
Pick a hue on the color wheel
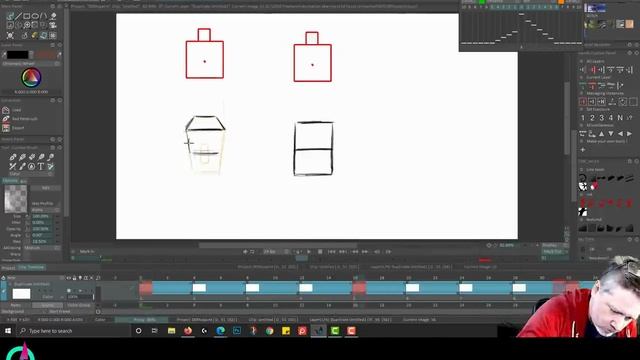coord(31,78)
